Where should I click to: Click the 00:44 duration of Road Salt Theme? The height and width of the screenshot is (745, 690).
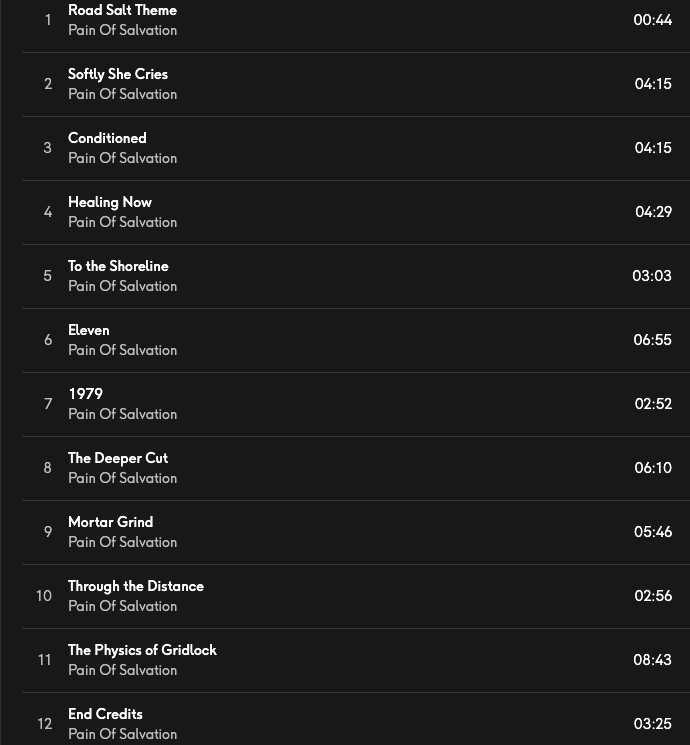pos(652,20)
